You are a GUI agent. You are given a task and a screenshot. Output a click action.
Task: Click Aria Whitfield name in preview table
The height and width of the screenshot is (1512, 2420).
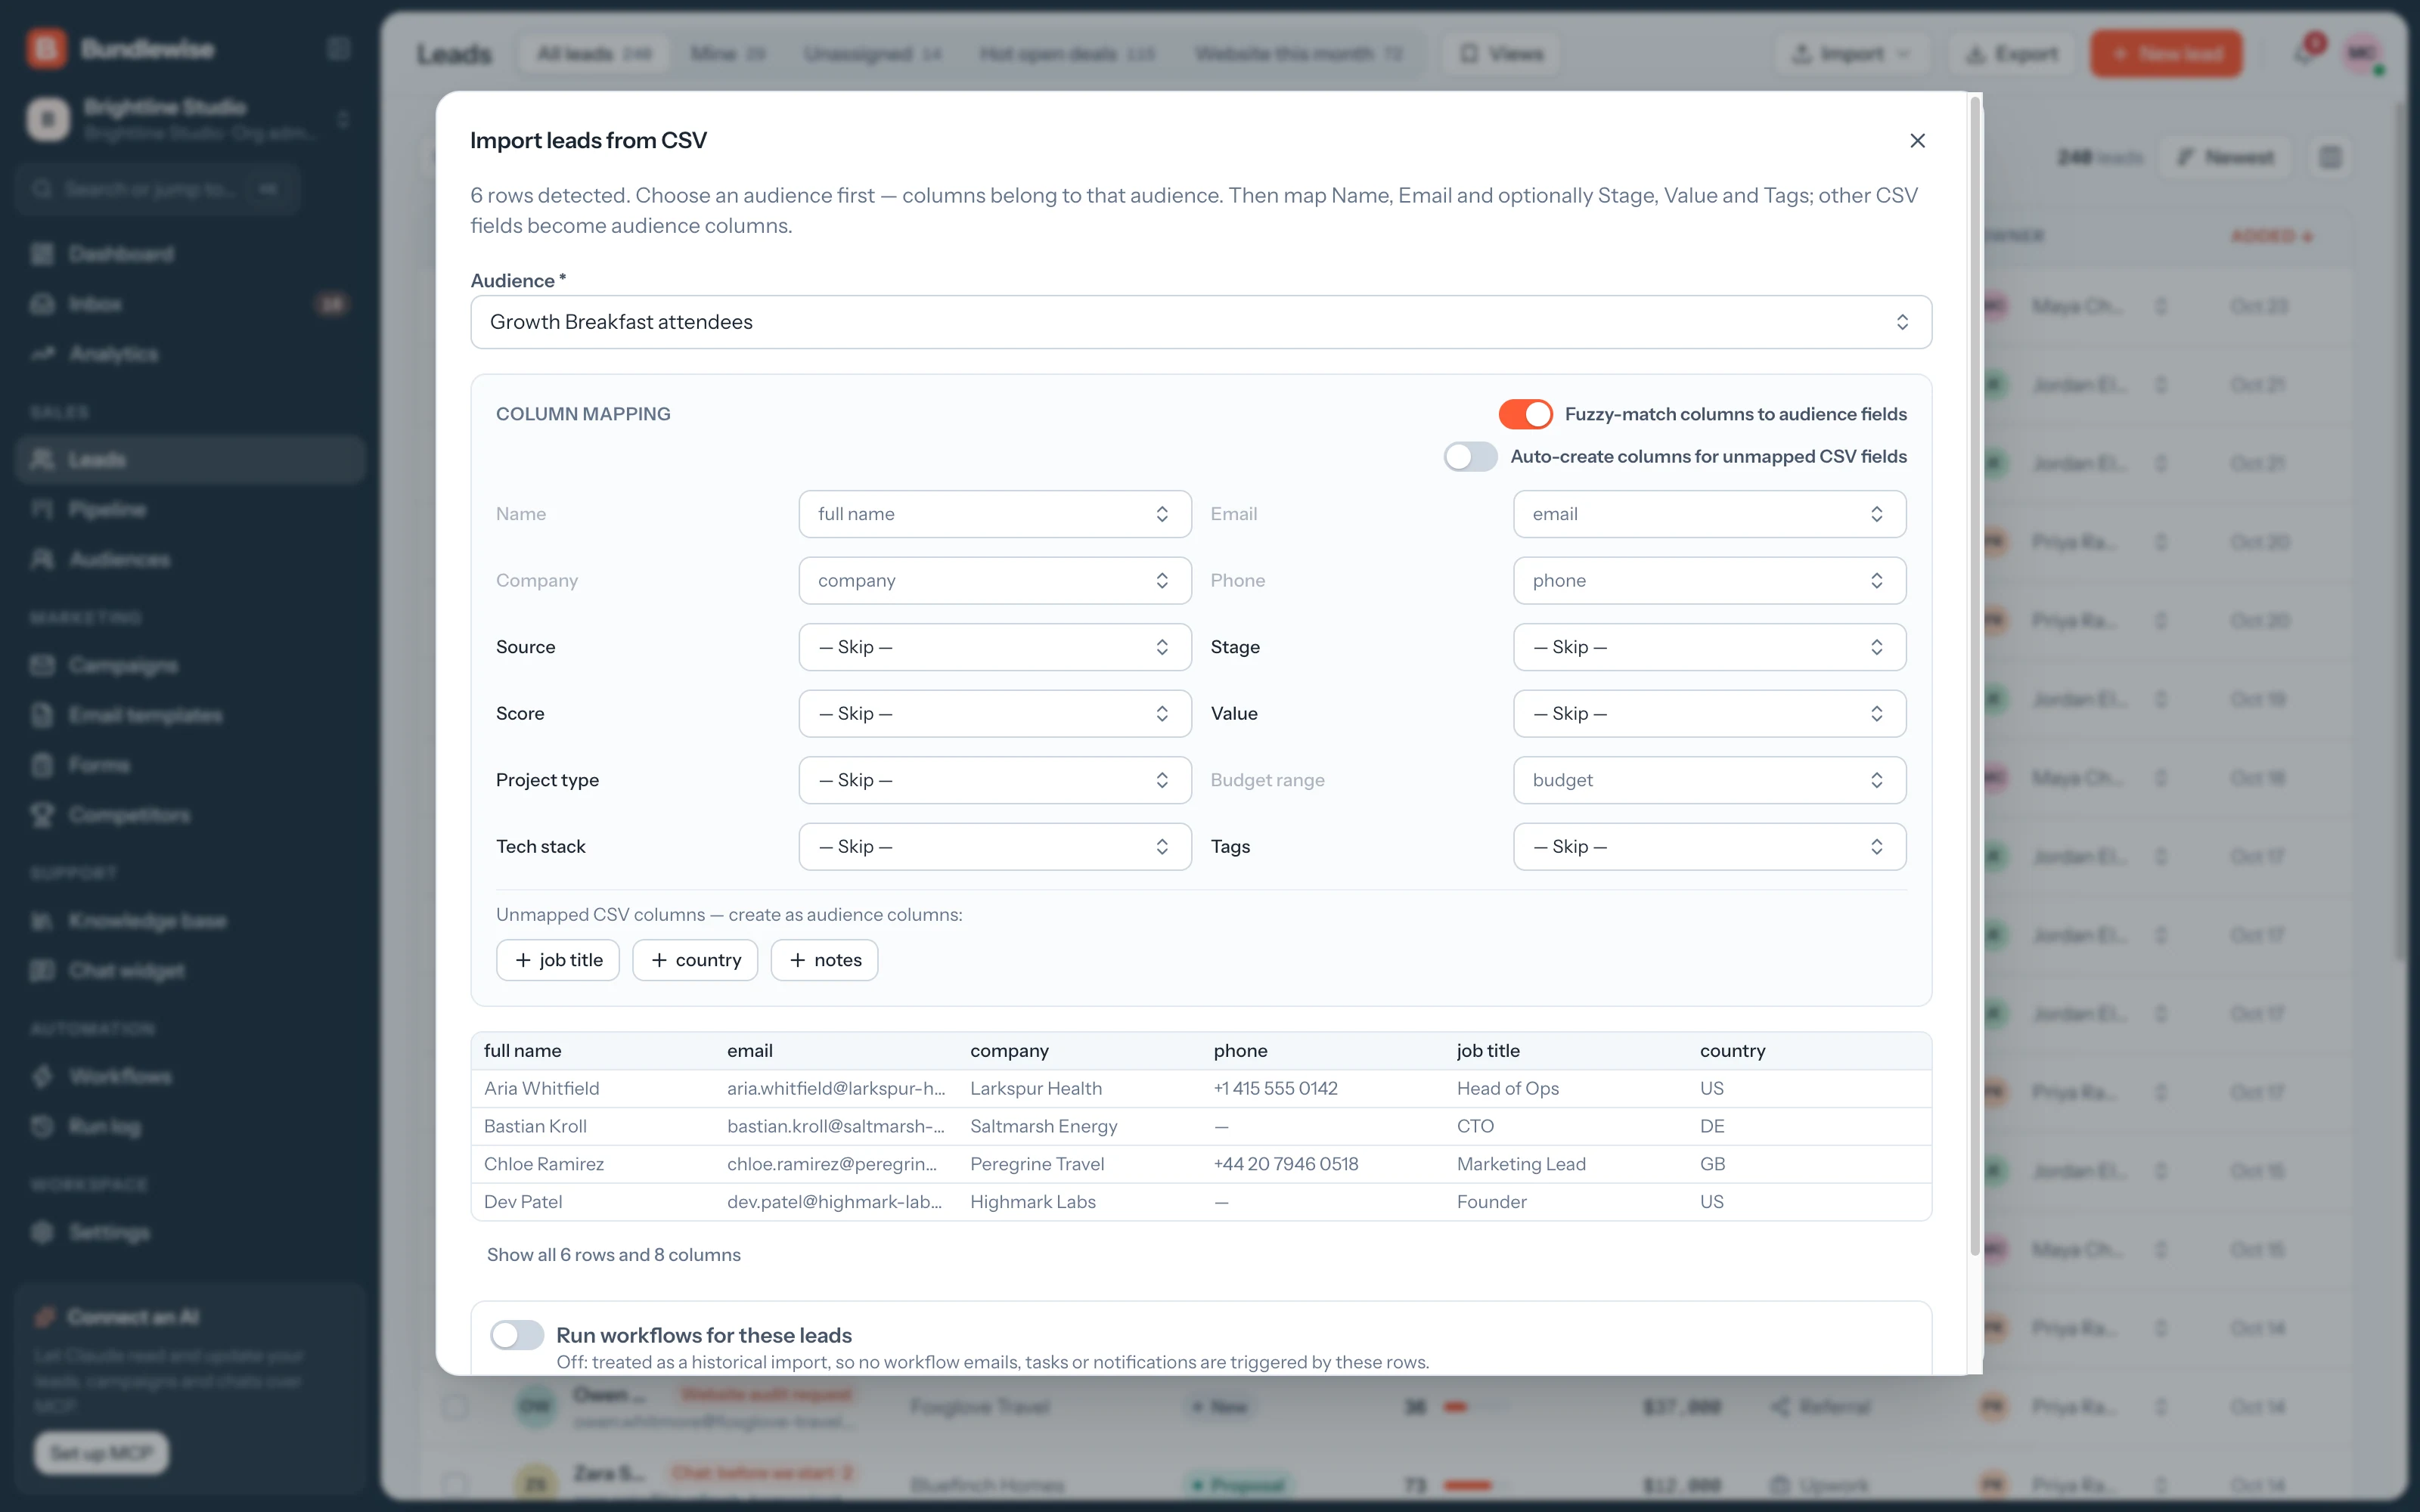pyautogui.click(x=541, y=1089)
